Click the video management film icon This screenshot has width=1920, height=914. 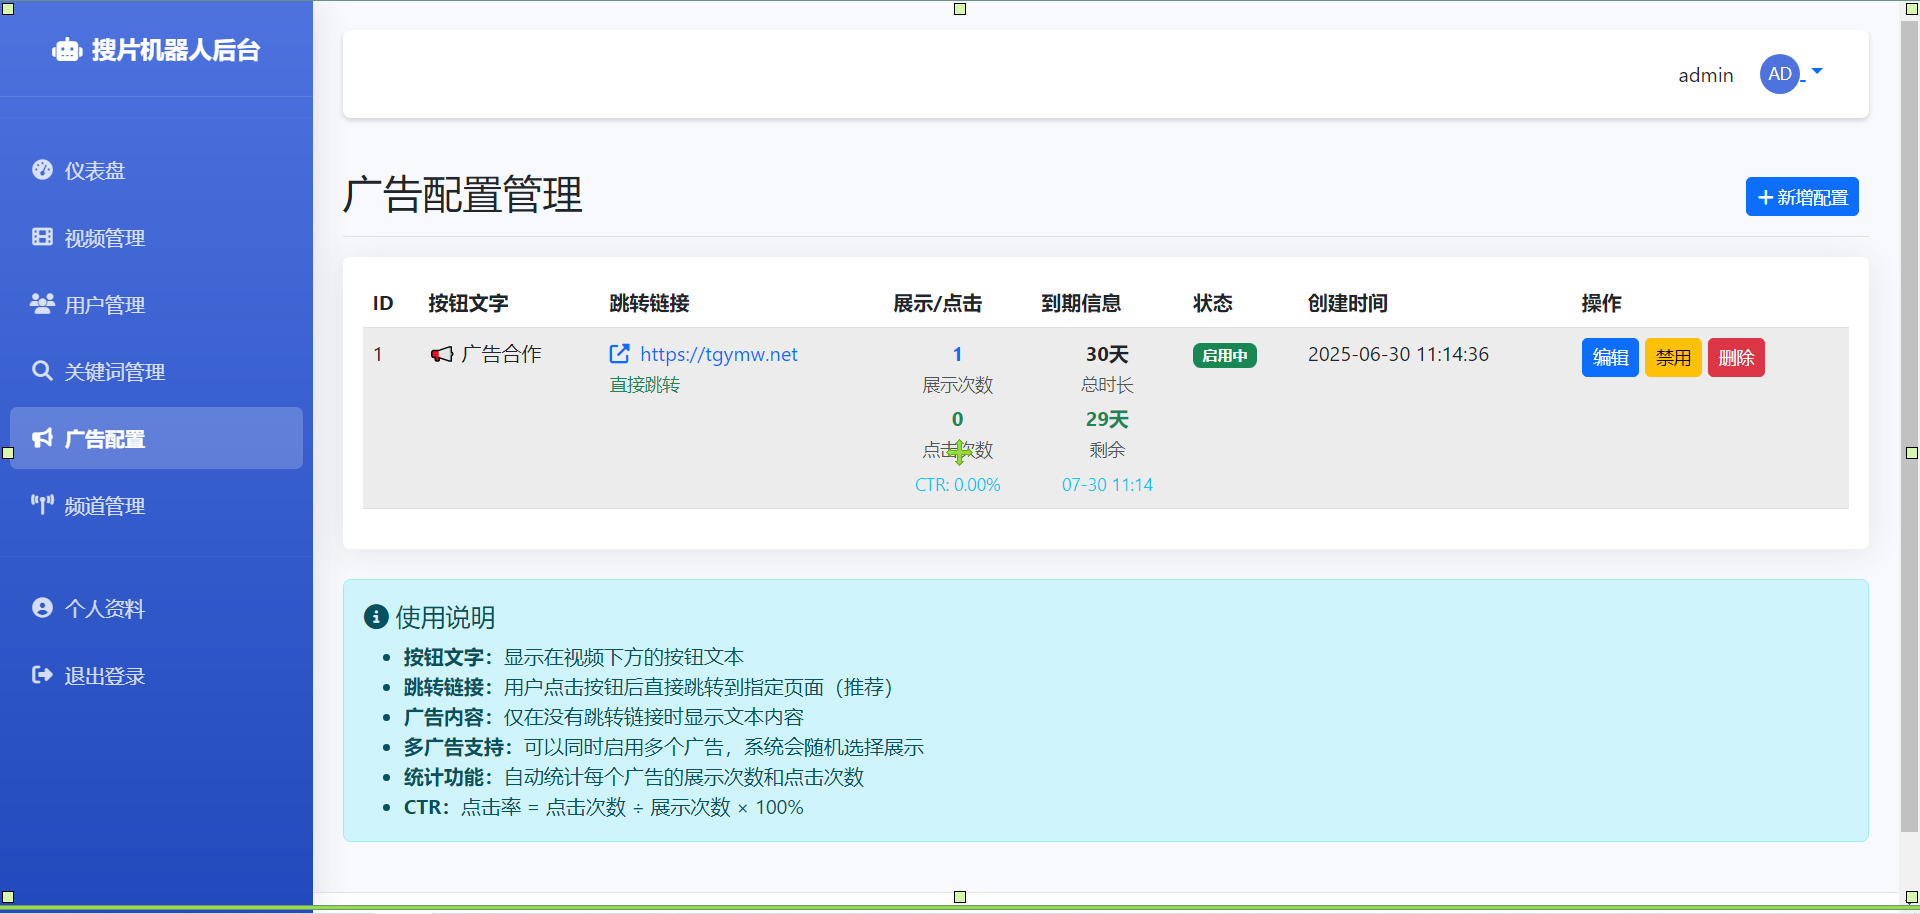click(42, 237)
